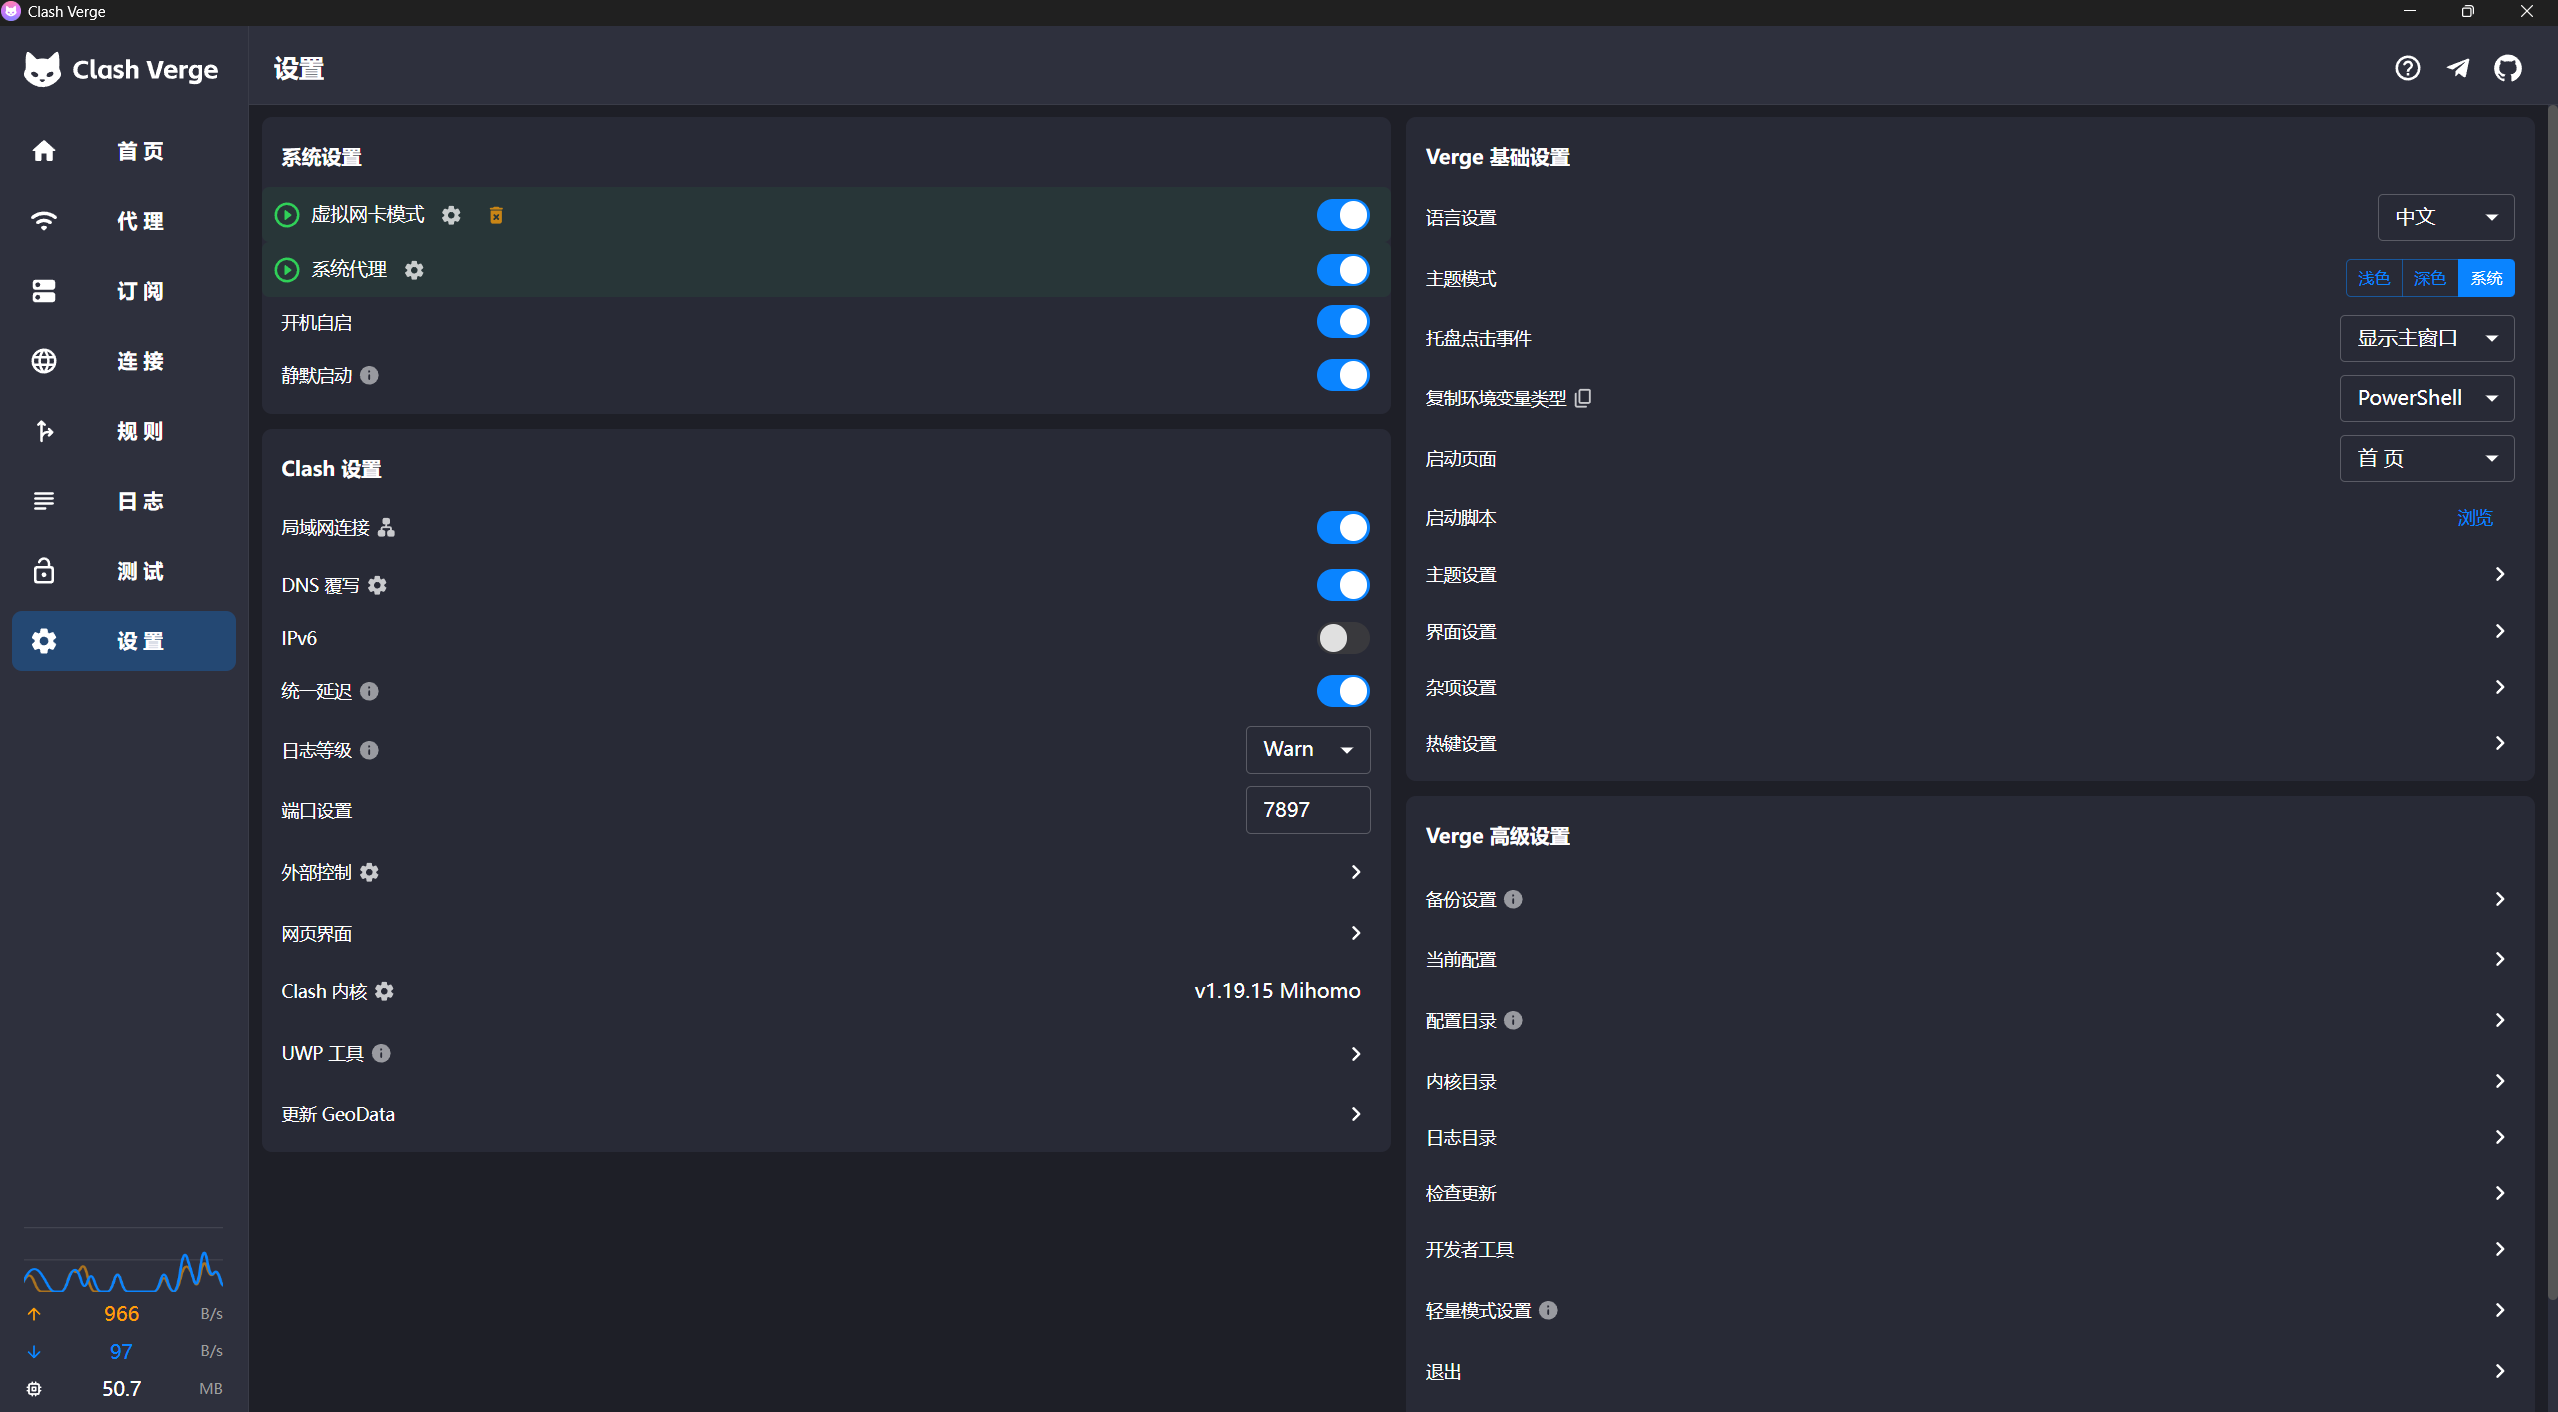Select the 深色 theme mode button
The image size is (2558, 1412).
pyautogui.click(x=2429, y=278)
